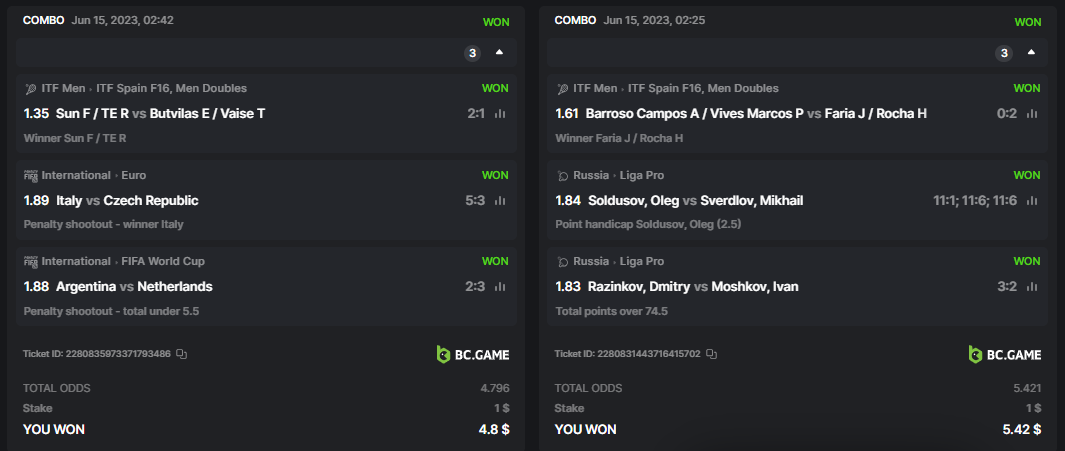This screenshot has width=1065, height=451.
Task: Click the left combo selection count badge
Action: [472, 53]
